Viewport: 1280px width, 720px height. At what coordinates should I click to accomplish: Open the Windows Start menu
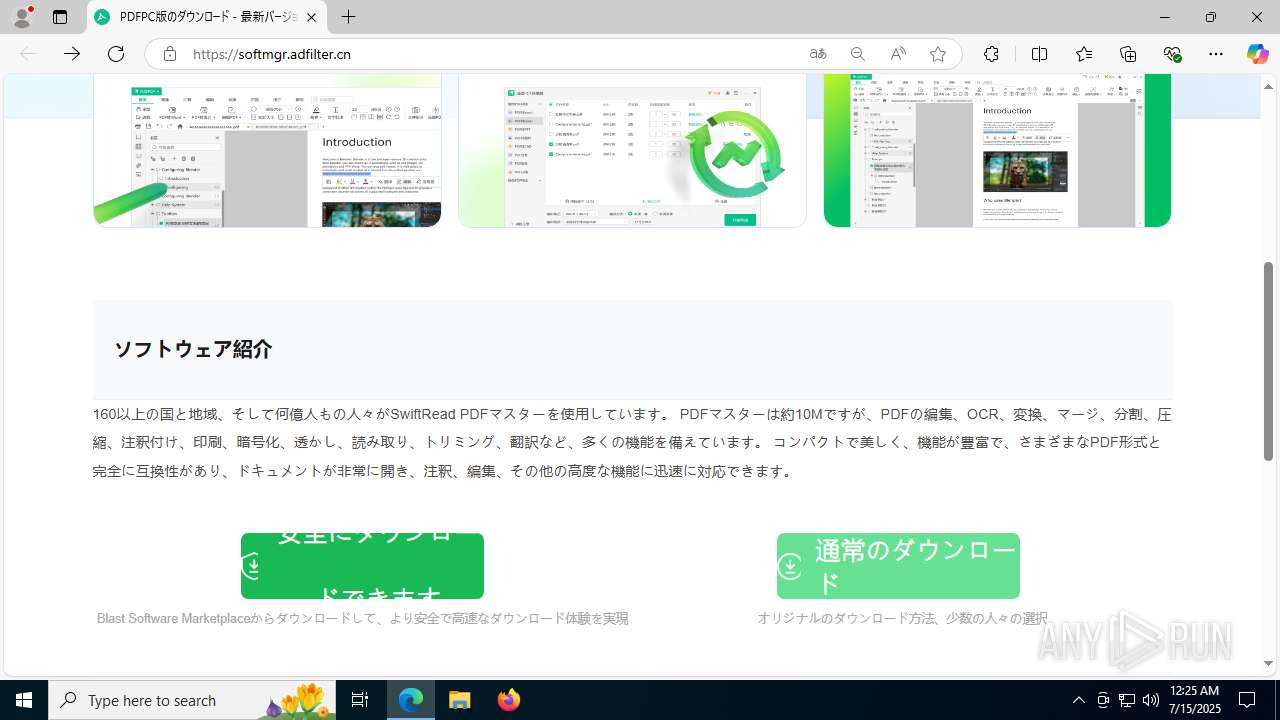(x=24, y=700)
